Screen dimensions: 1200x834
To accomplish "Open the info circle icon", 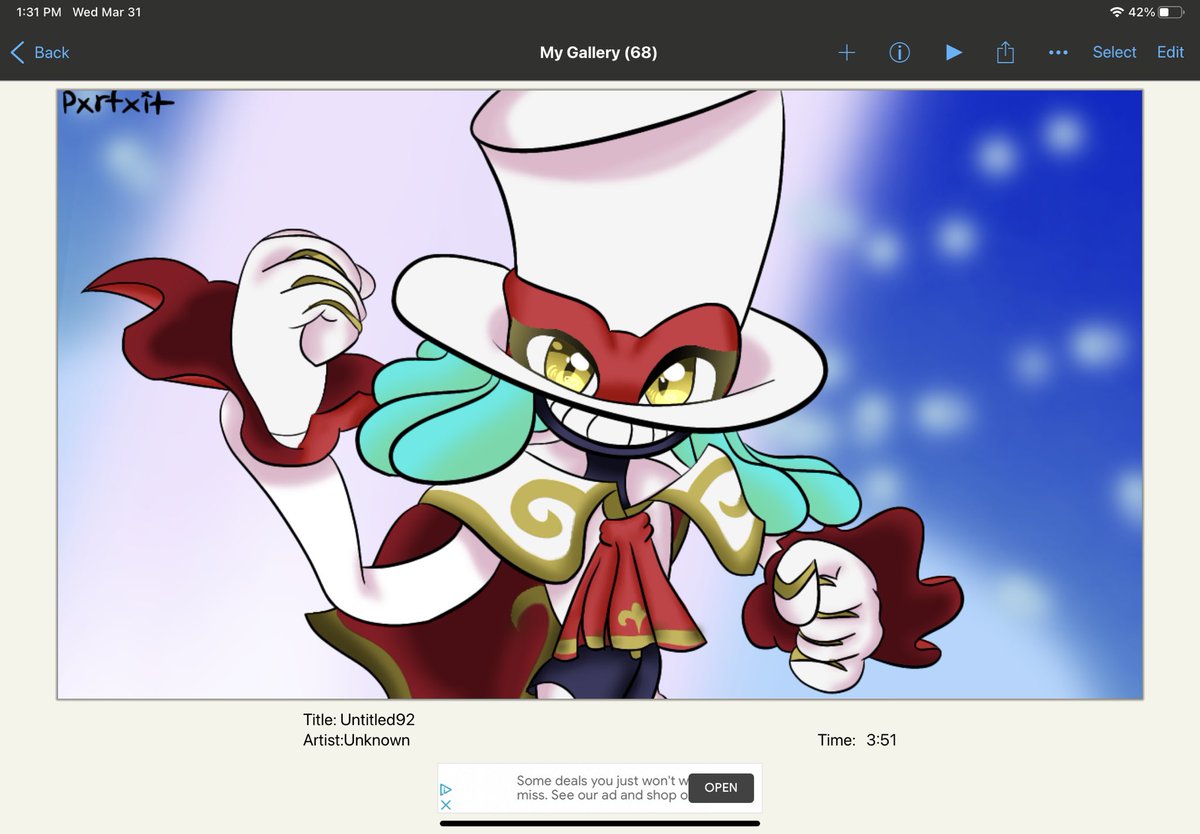I will coord(900,52).
